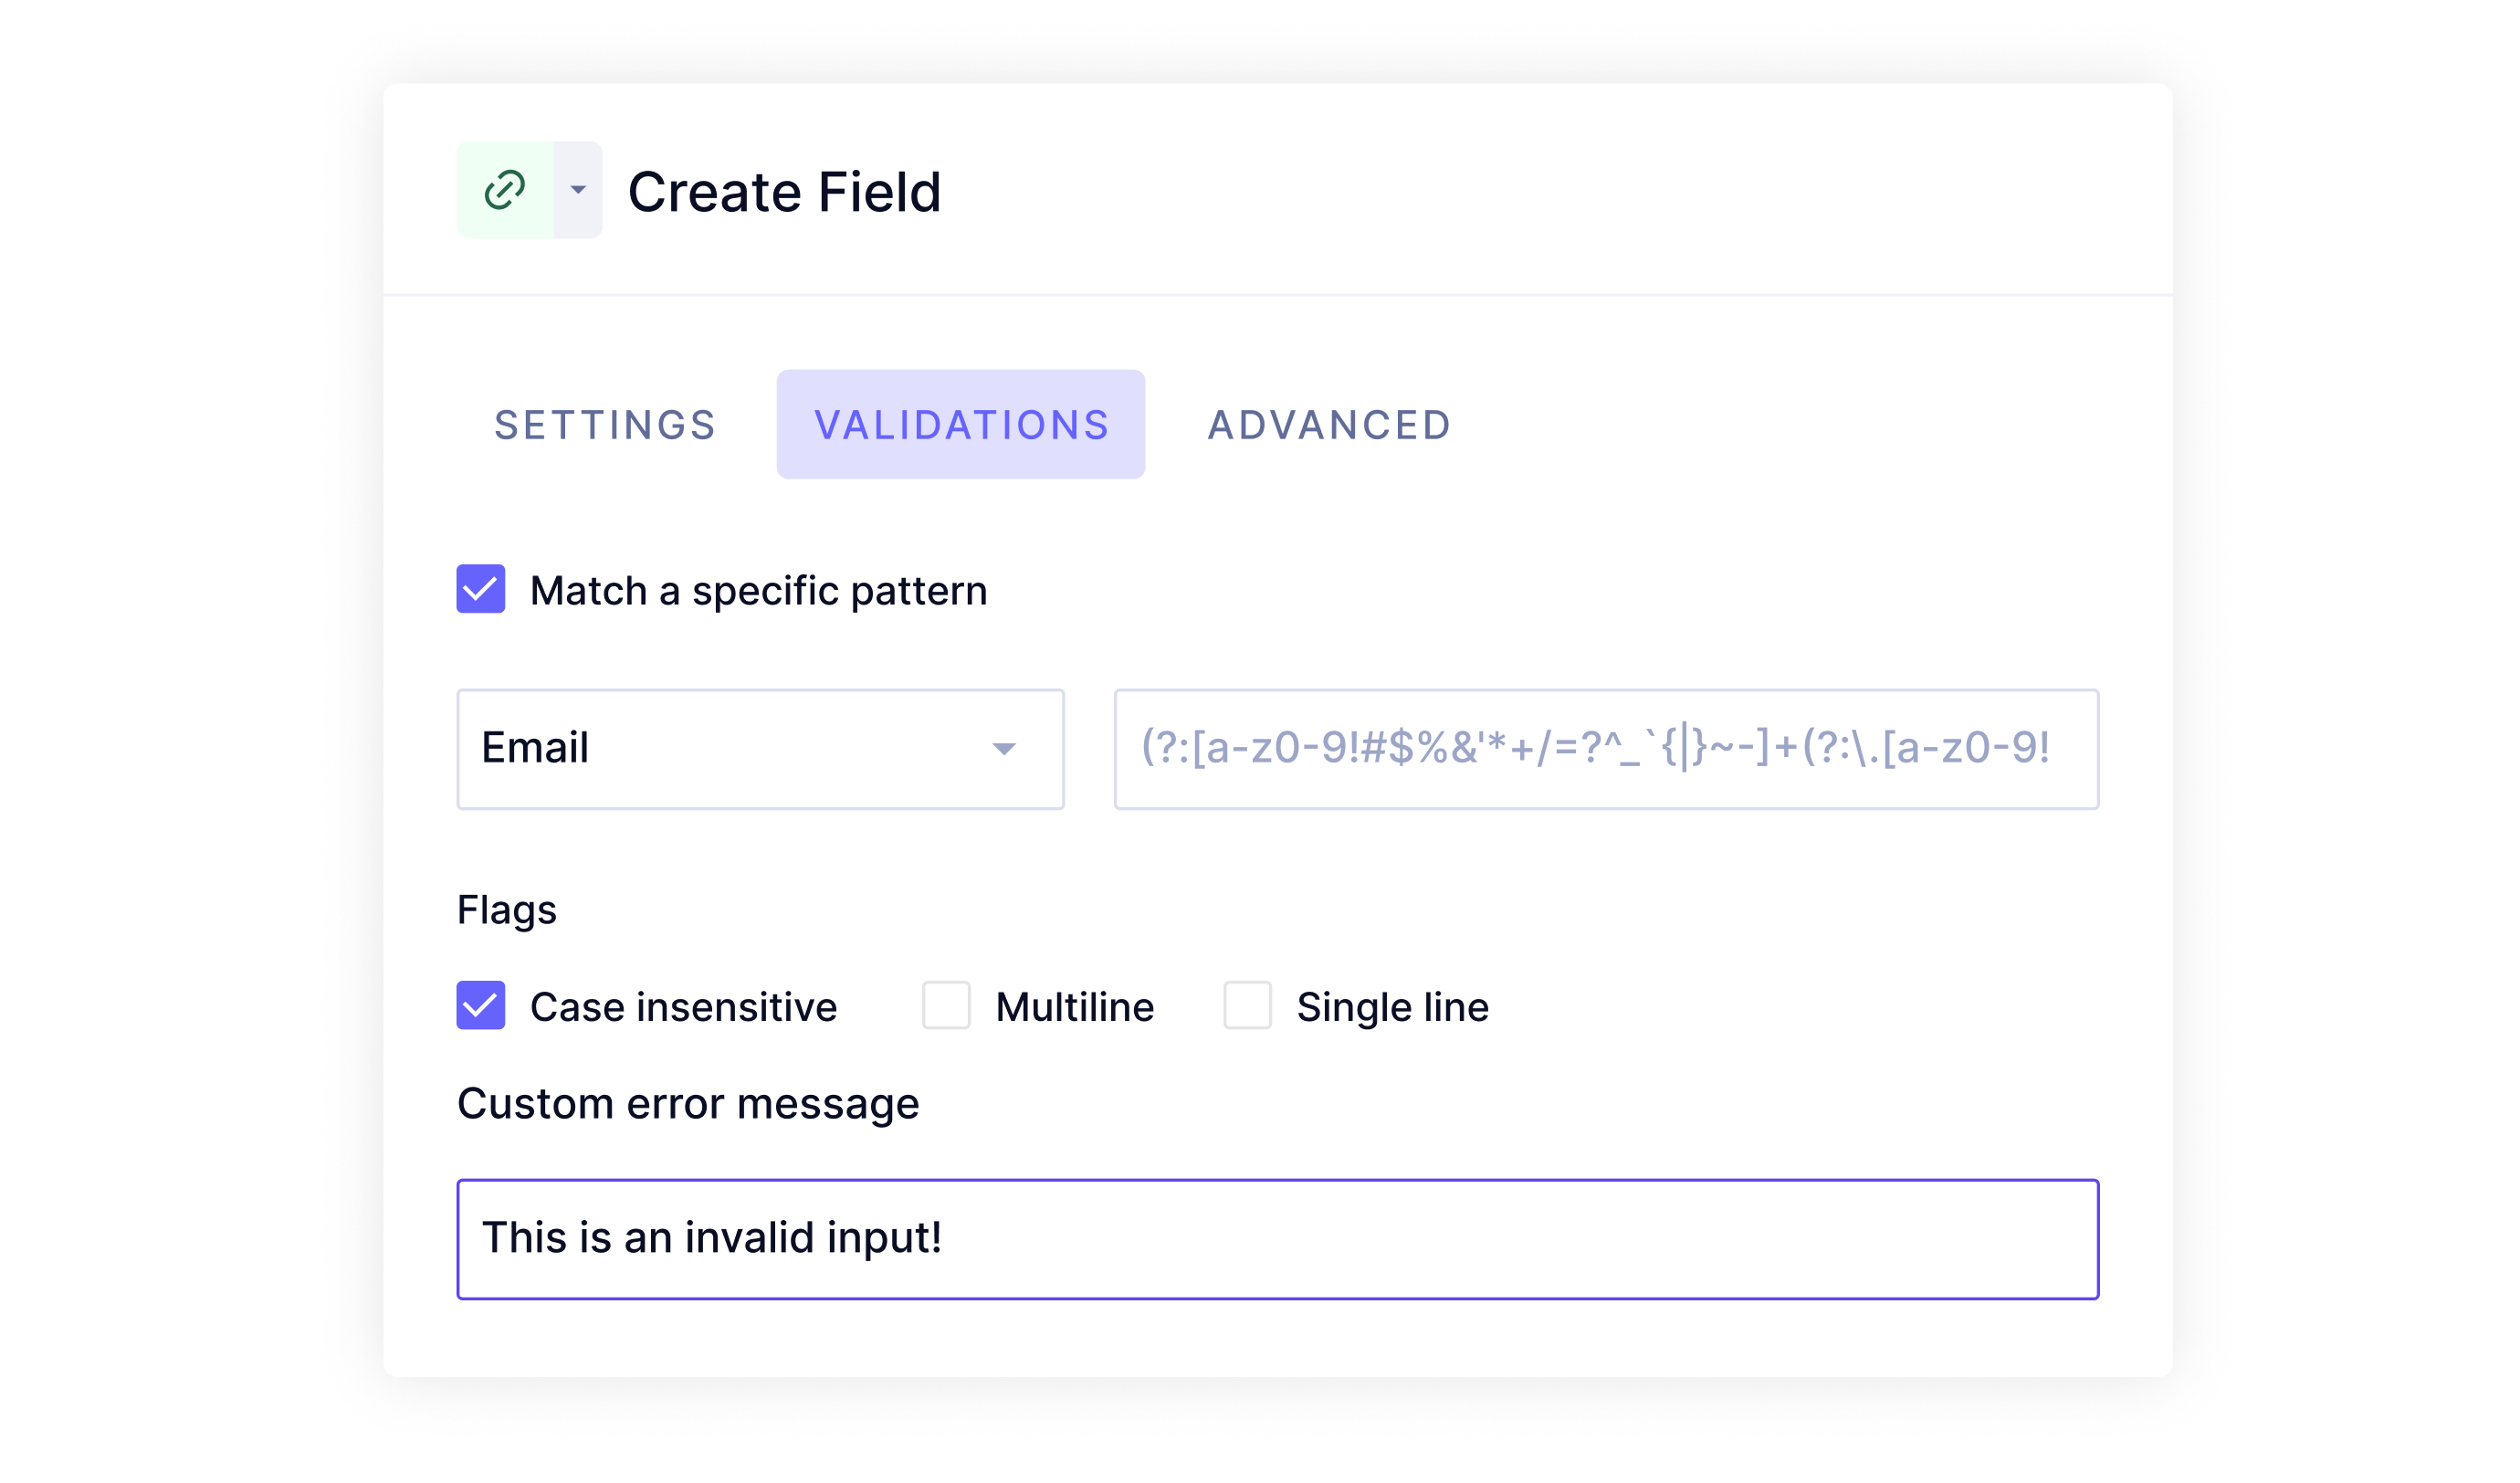
Task: Click the green link field-type icon
Action: [x=505, y=190]
